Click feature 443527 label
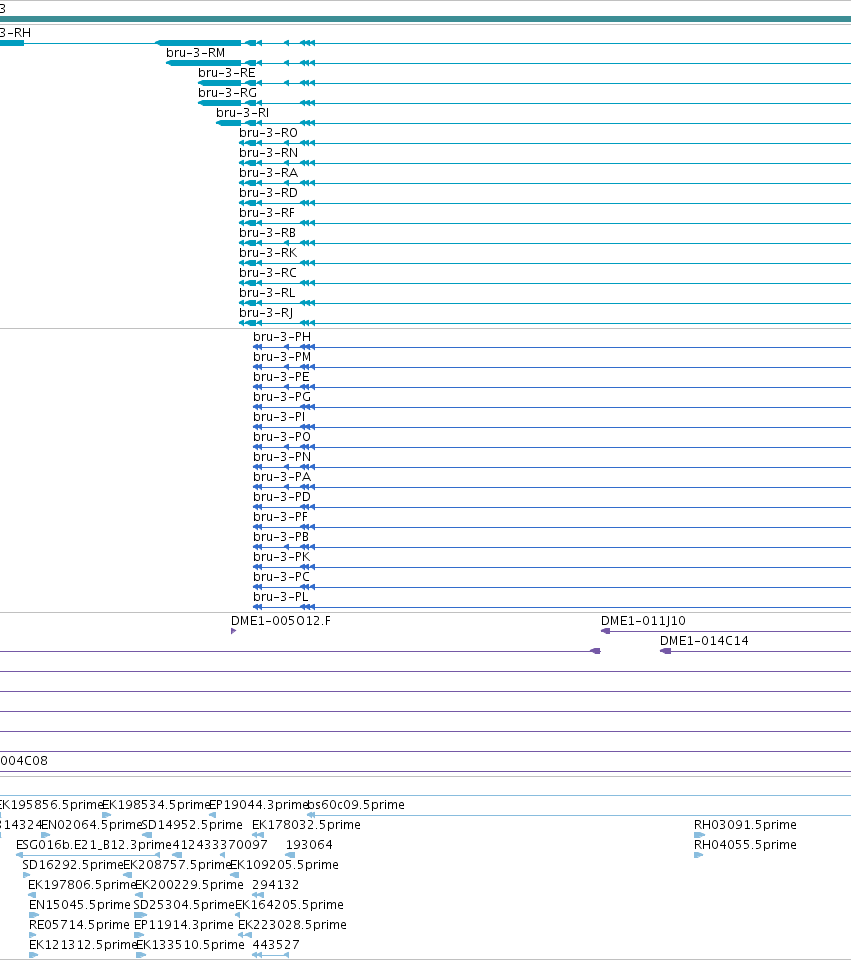 tap(276, 945)
